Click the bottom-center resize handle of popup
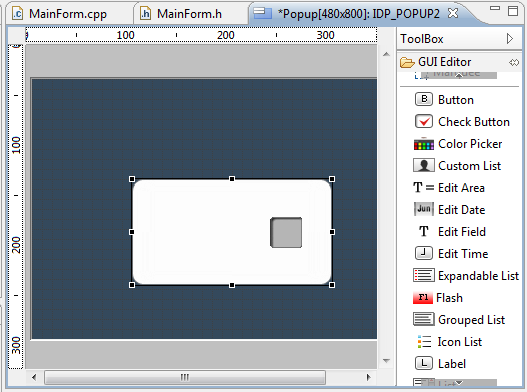This screenshot has width=527, height=392. (232, 285)
